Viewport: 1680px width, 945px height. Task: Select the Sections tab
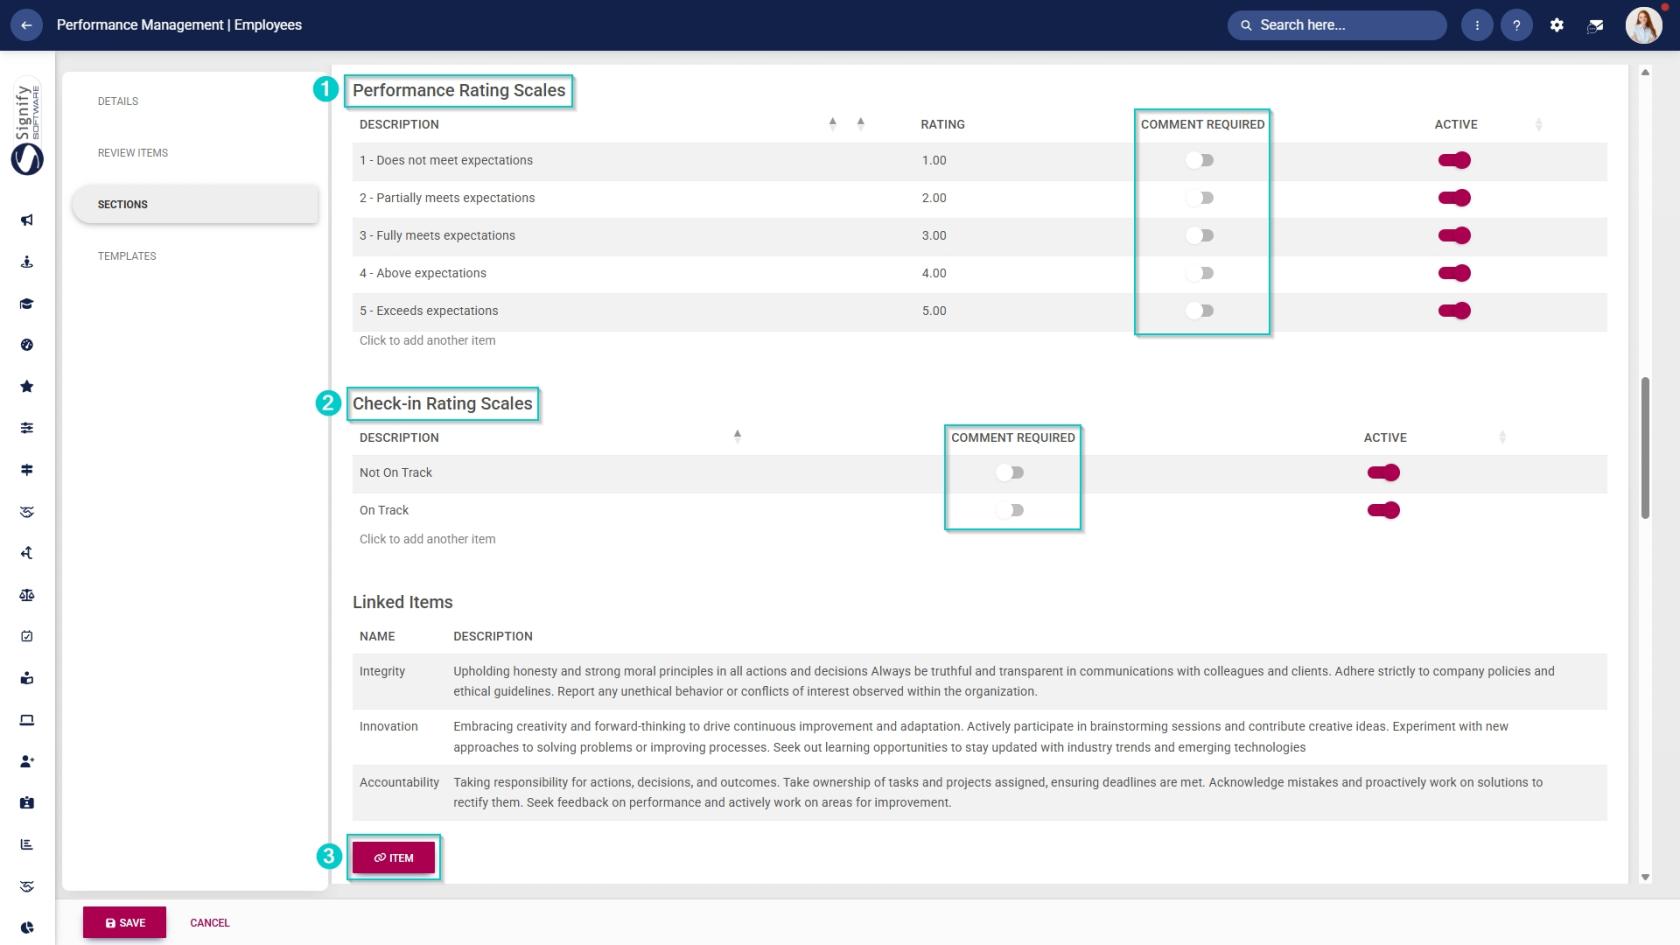coord(195,204)
